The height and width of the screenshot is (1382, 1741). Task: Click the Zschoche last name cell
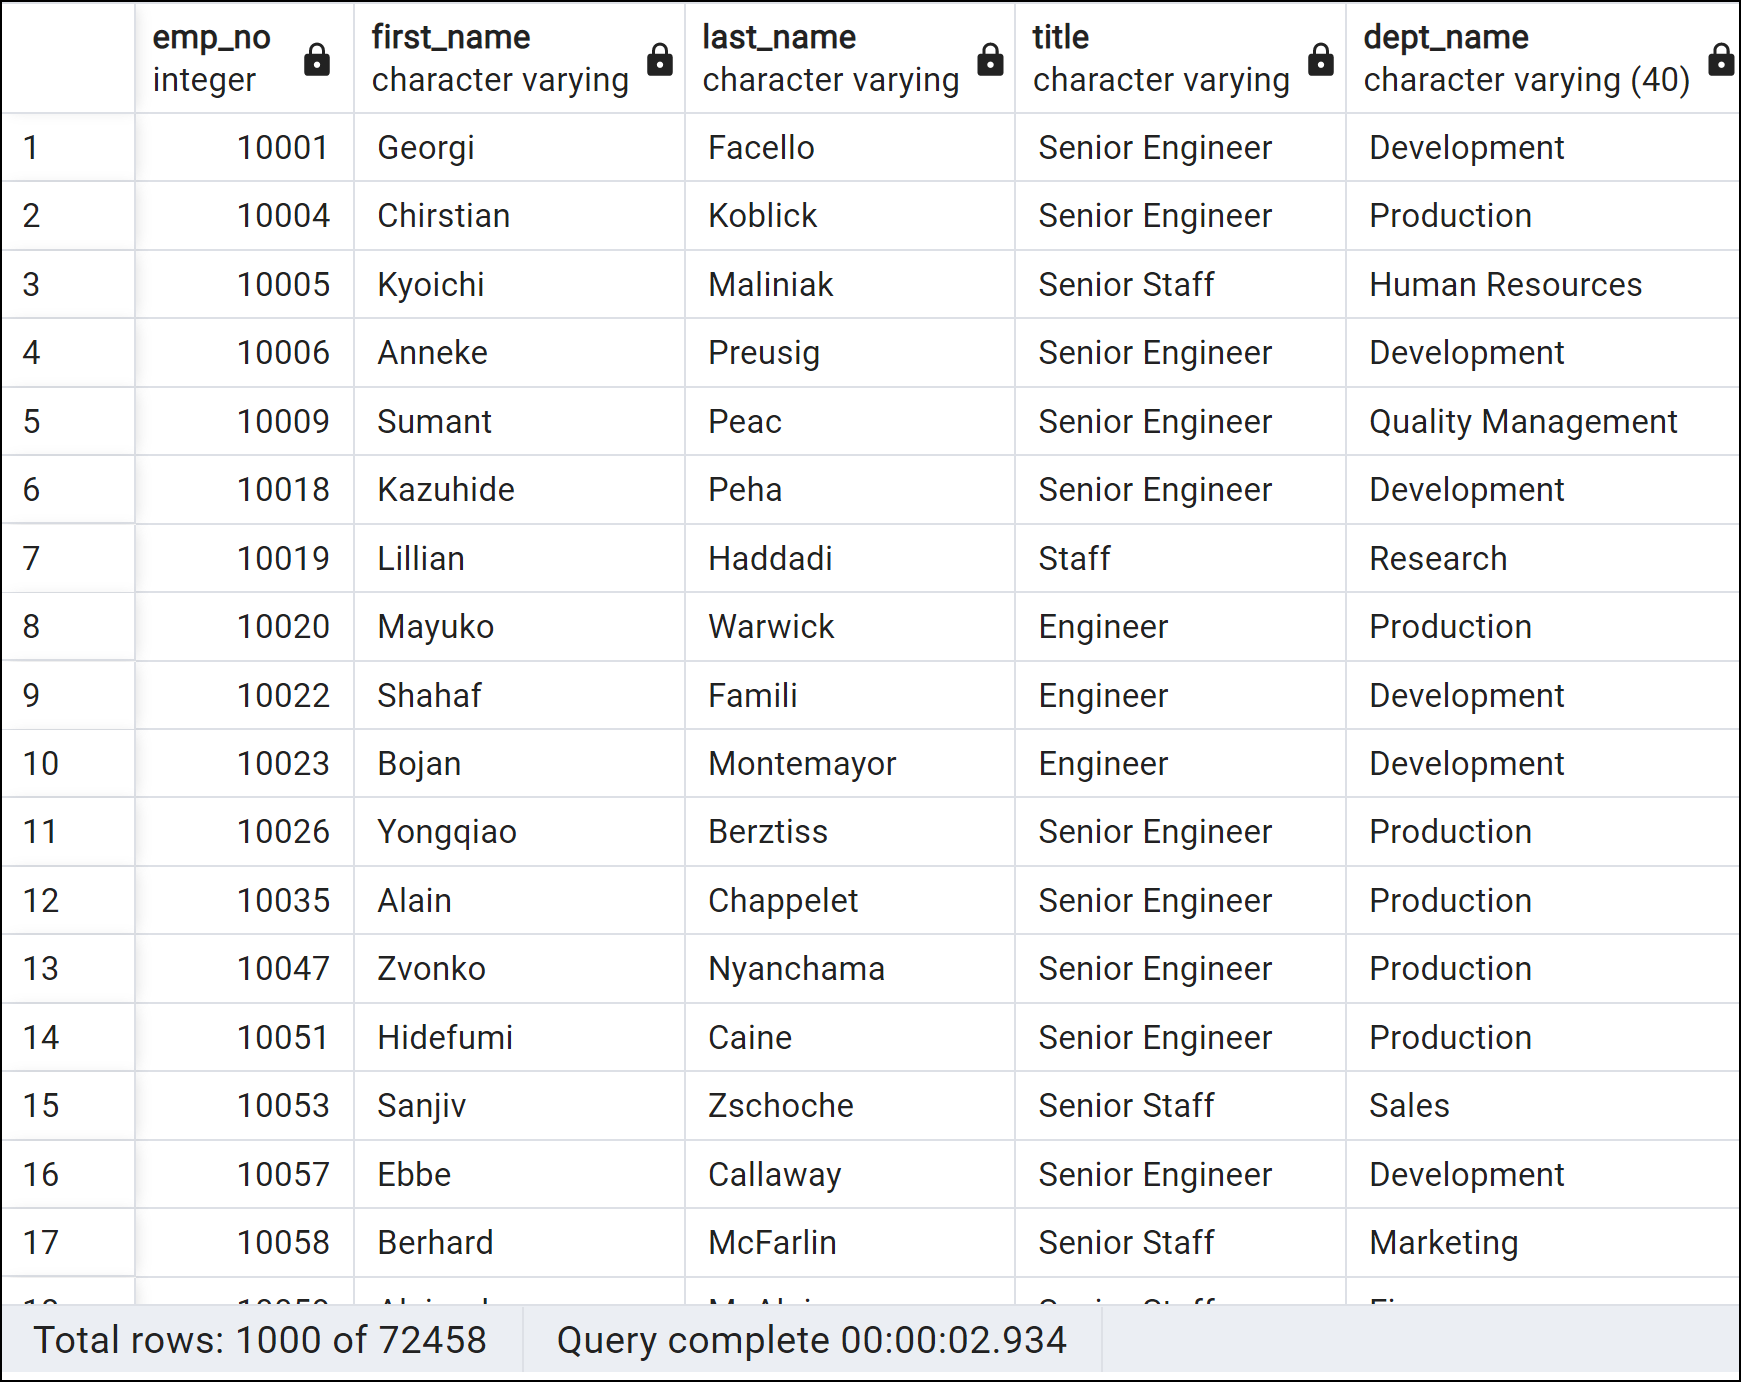tap(780, 1105)
